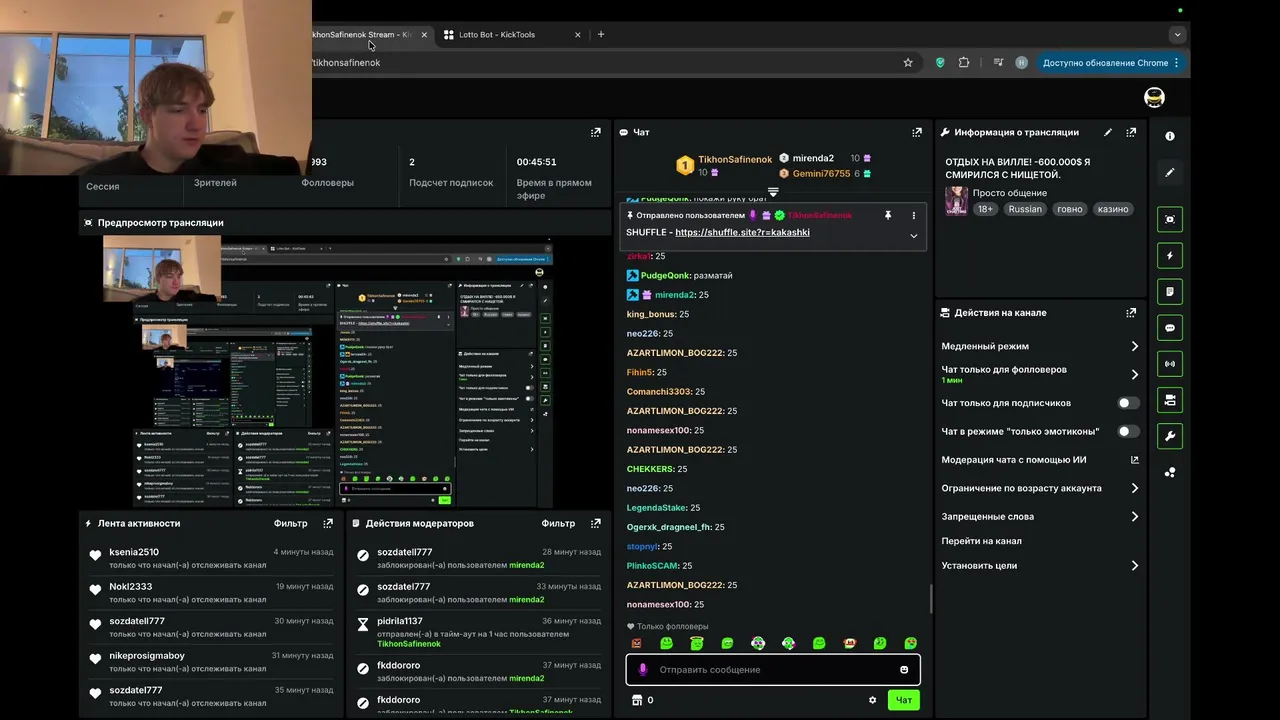Insert the first red emote in chat
The height and width of the screenshot is (720, 1280).
coord(636,643)
